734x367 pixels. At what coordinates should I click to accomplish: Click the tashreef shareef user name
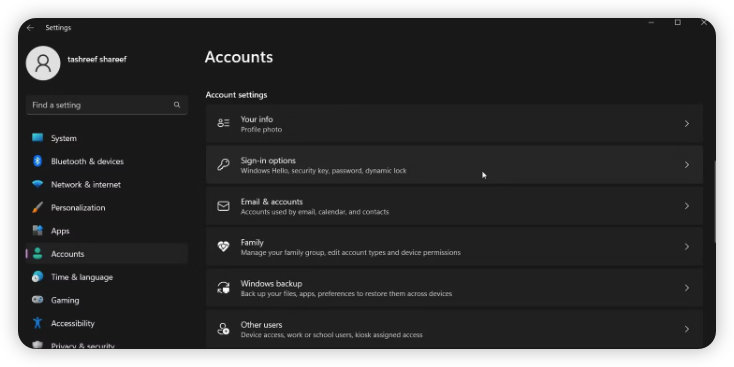[97, 59]
